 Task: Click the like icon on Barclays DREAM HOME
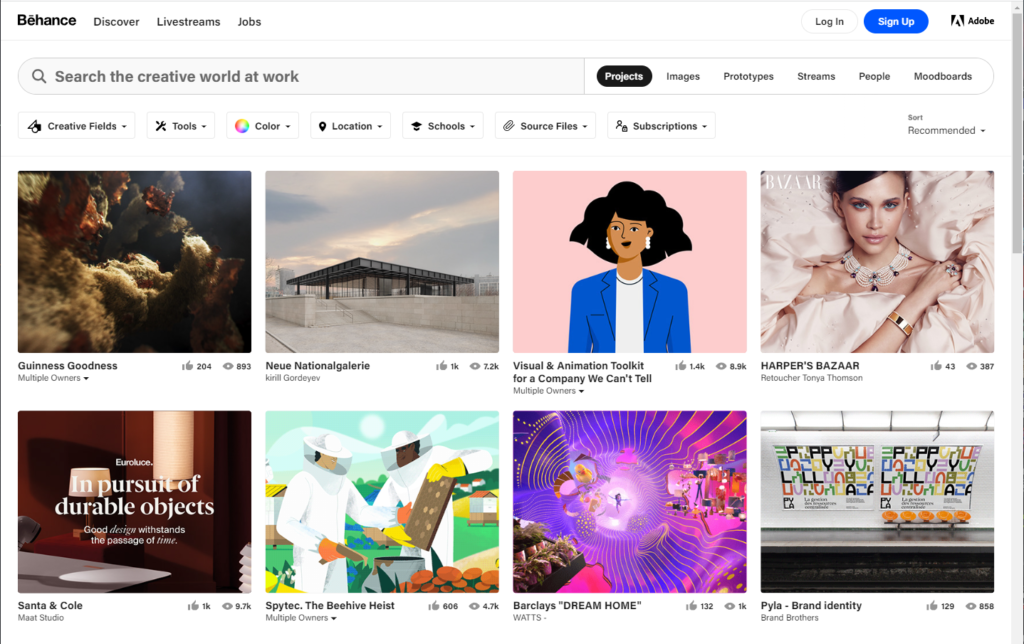point(691,605)
